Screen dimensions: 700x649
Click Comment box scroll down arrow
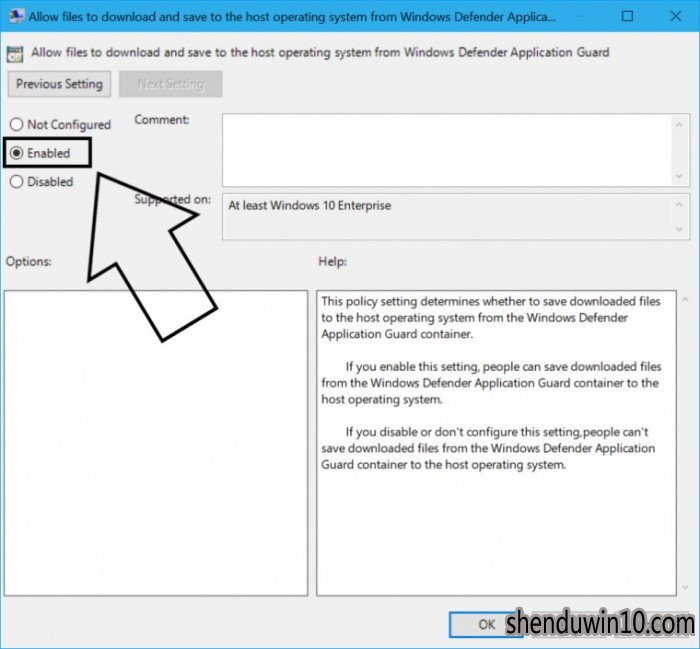point(679,176)
